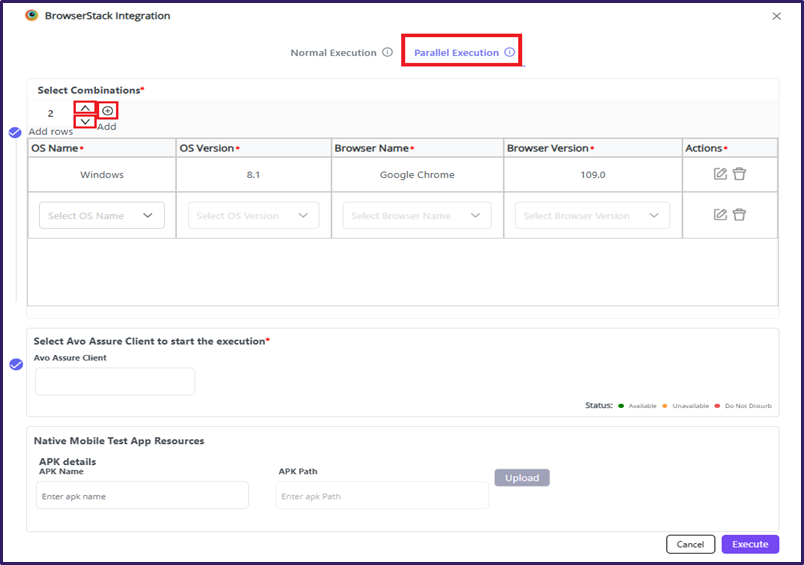
Task: Click the Enter apk name field
Action: tap(142, 495)
